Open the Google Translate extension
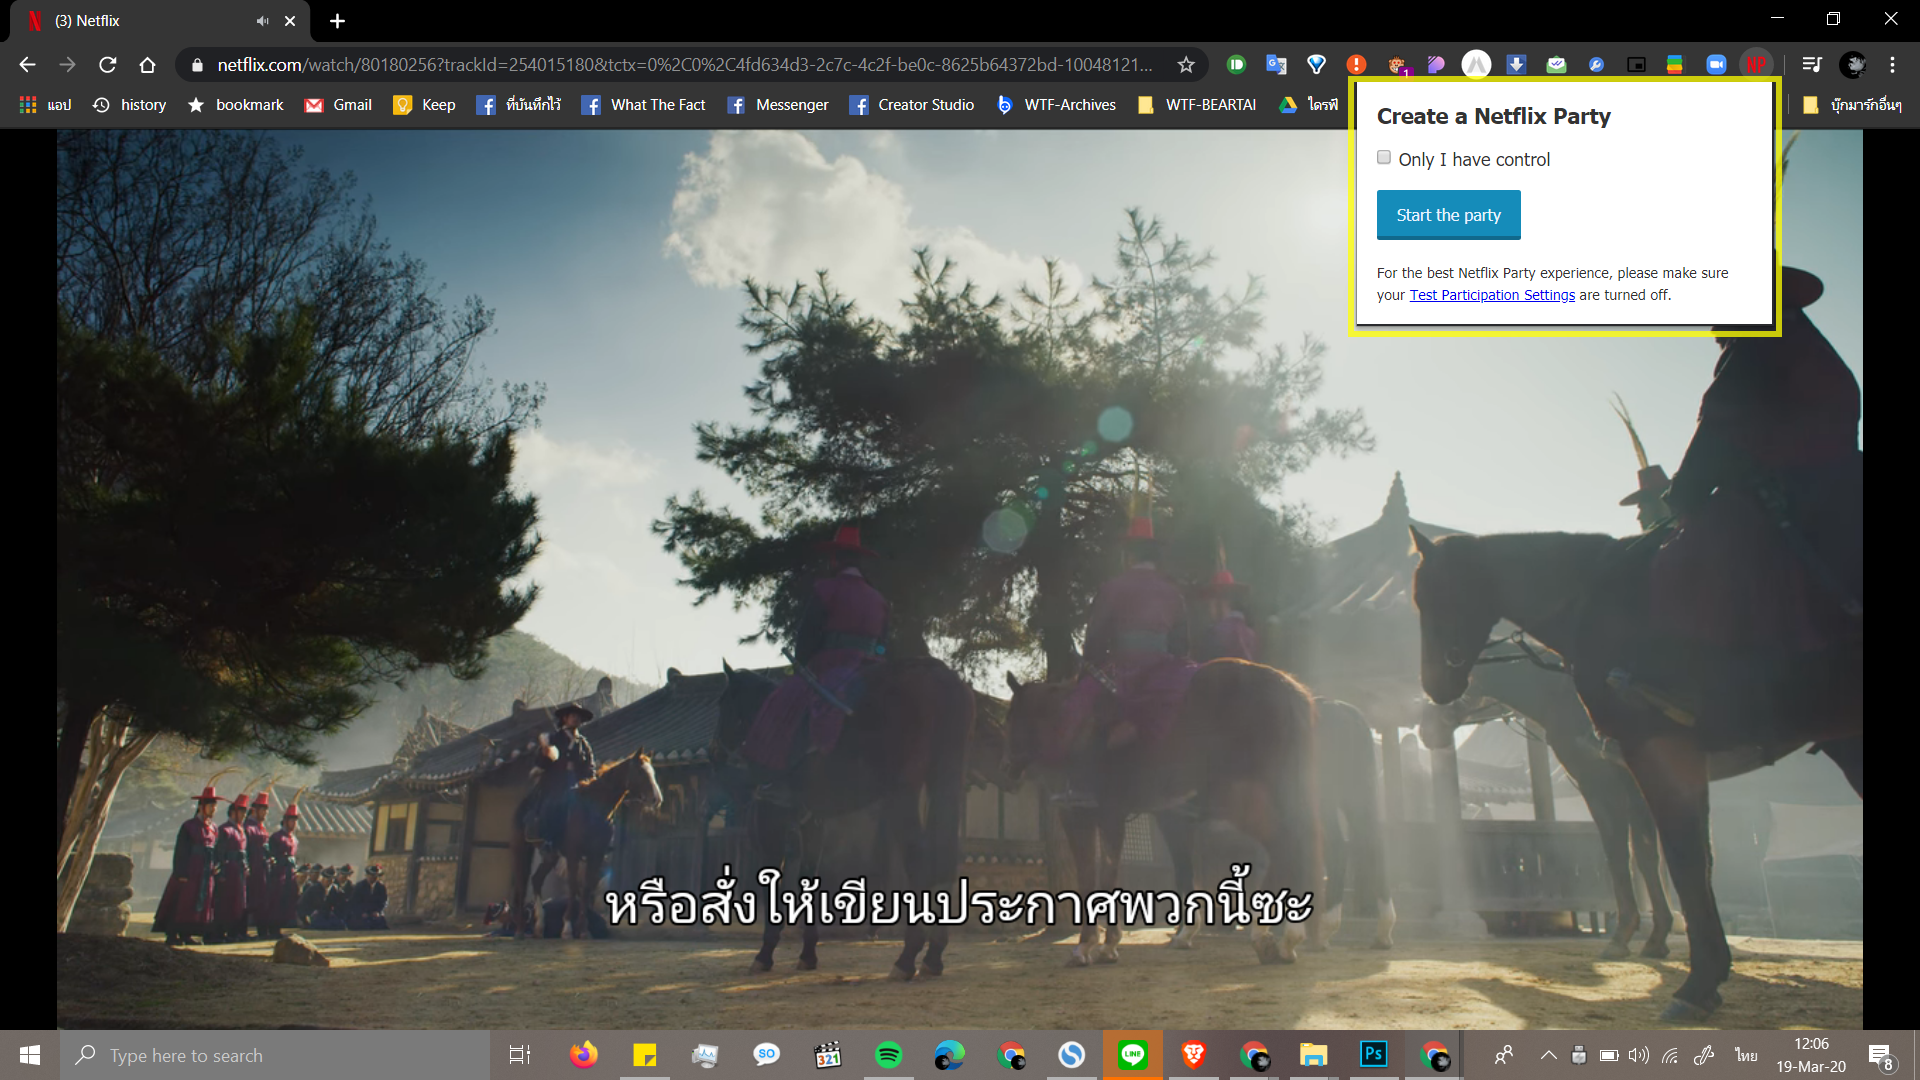Screen dimensions: 1920x1080 pyautogui.click(x=1276, y=65)
